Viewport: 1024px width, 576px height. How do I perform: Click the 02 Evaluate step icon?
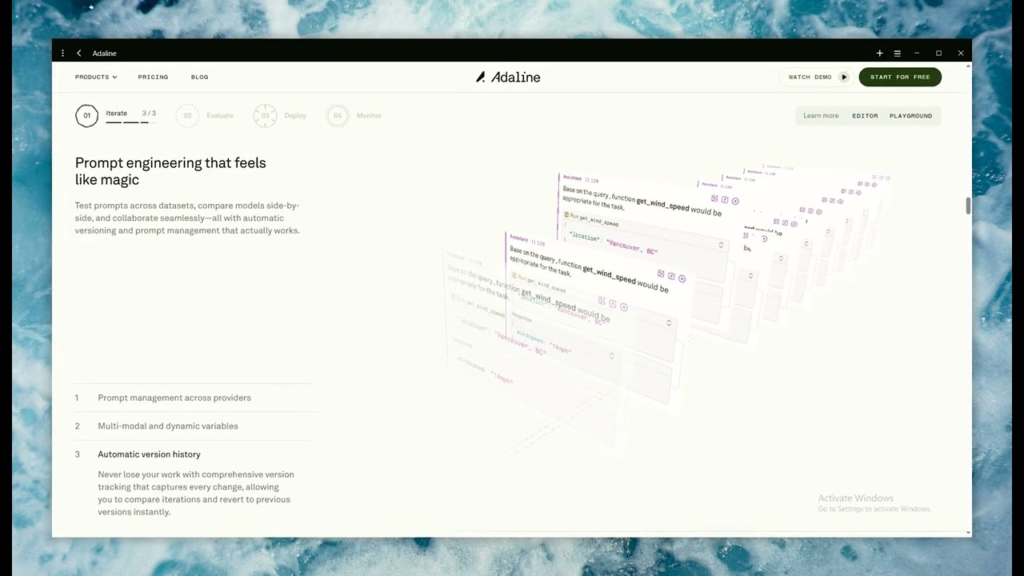(x=188, y=115)
